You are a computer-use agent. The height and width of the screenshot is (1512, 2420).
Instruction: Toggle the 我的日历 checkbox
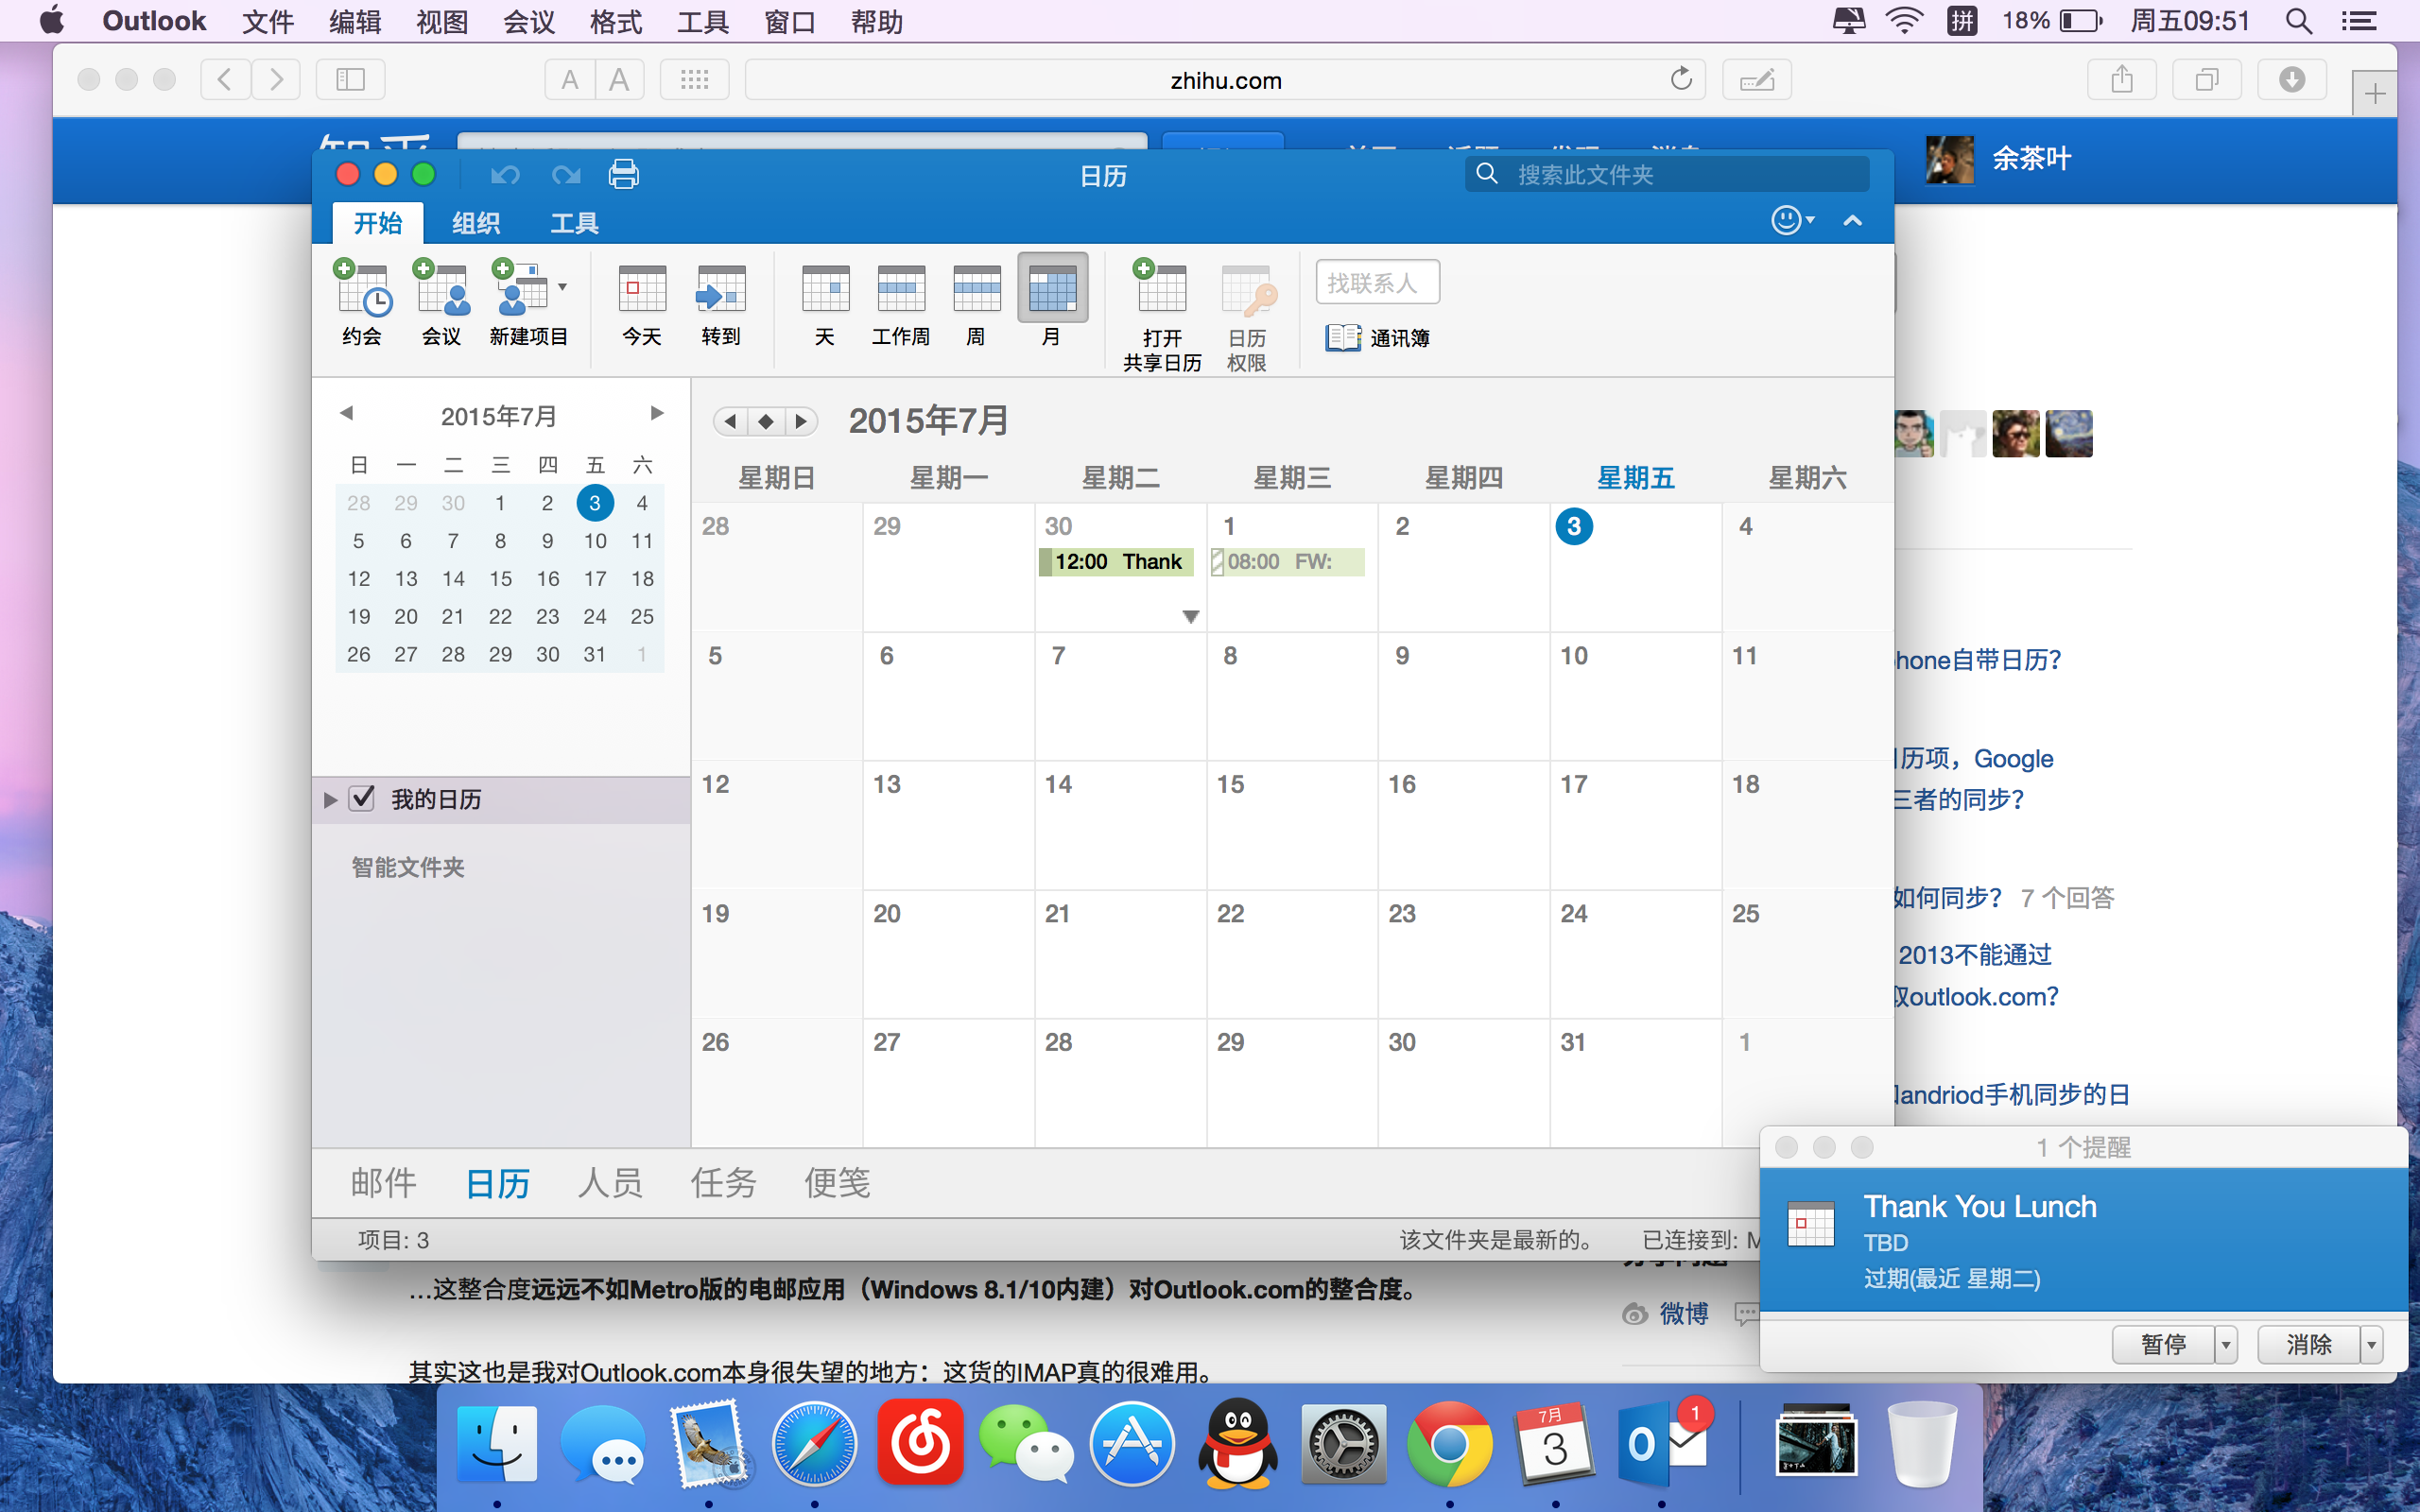pyautogui.click(x=362, y=798)
